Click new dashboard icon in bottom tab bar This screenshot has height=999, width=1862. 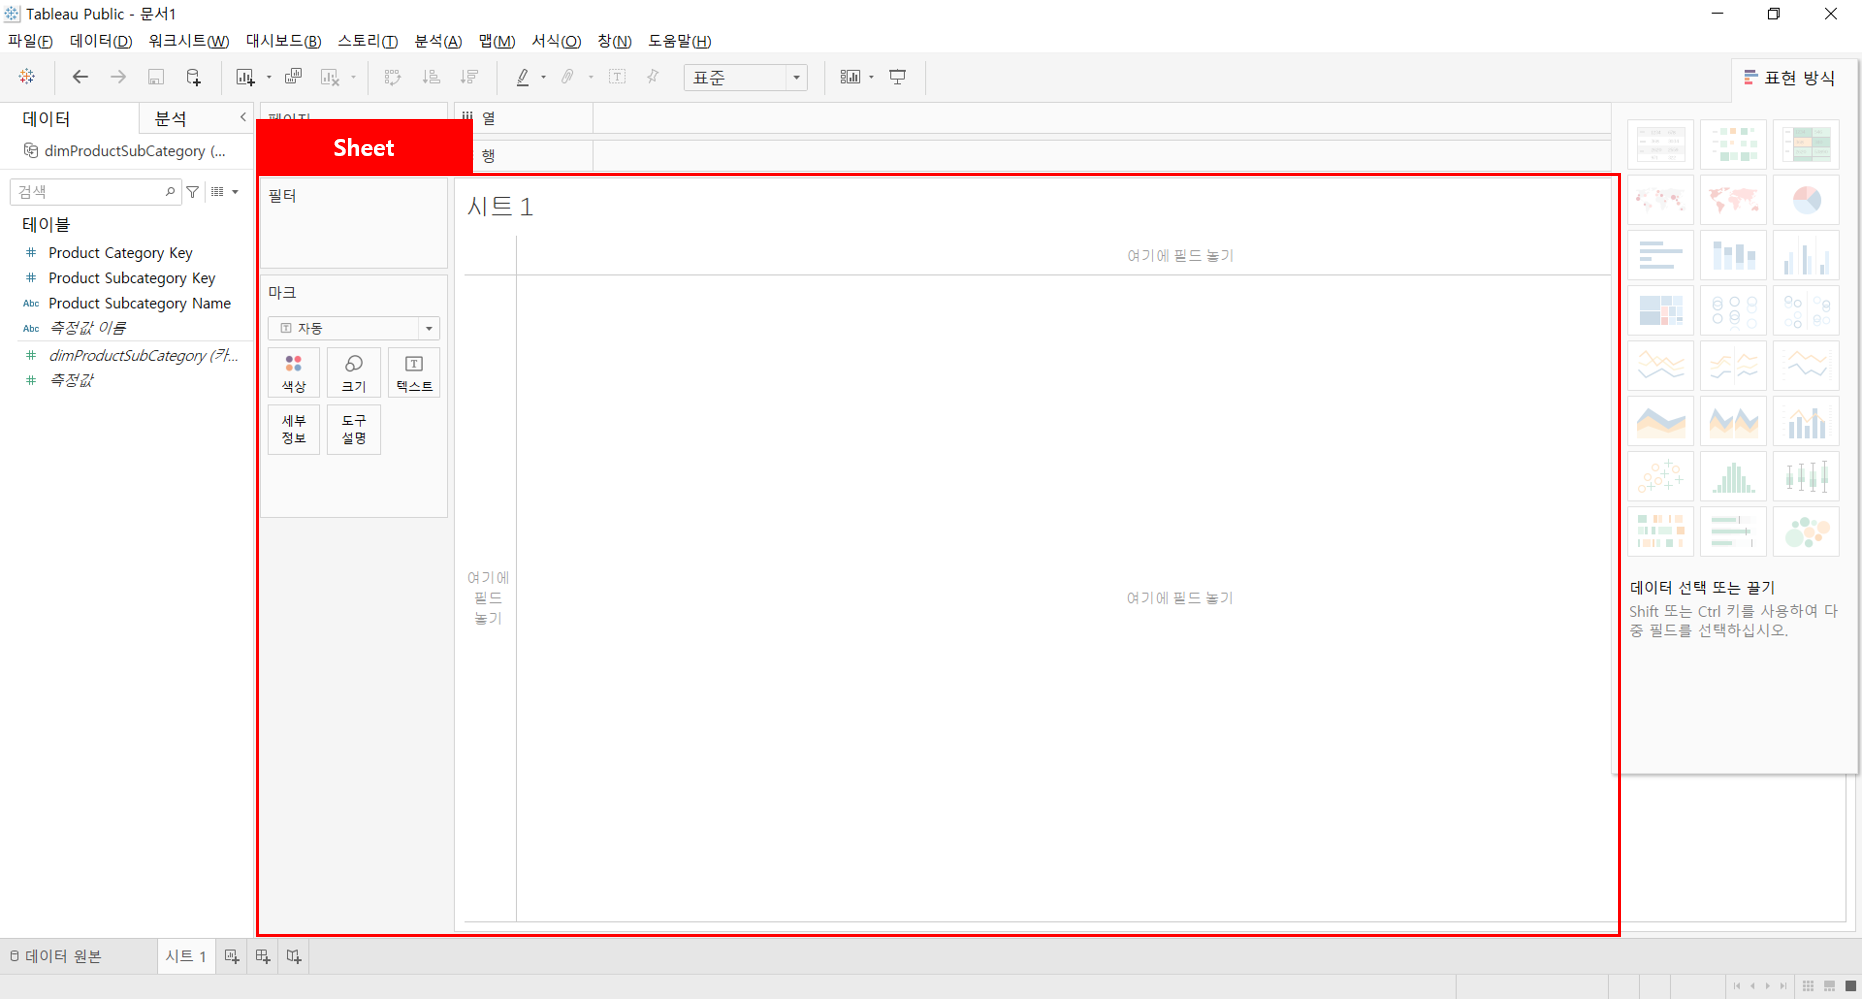[263, 956]
